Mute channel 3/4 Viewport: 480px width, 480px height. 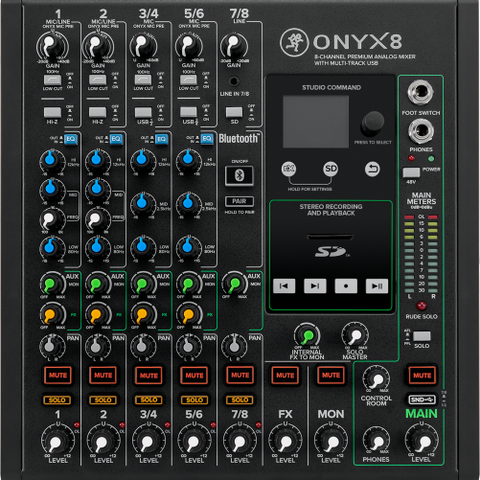pos(149,375)
